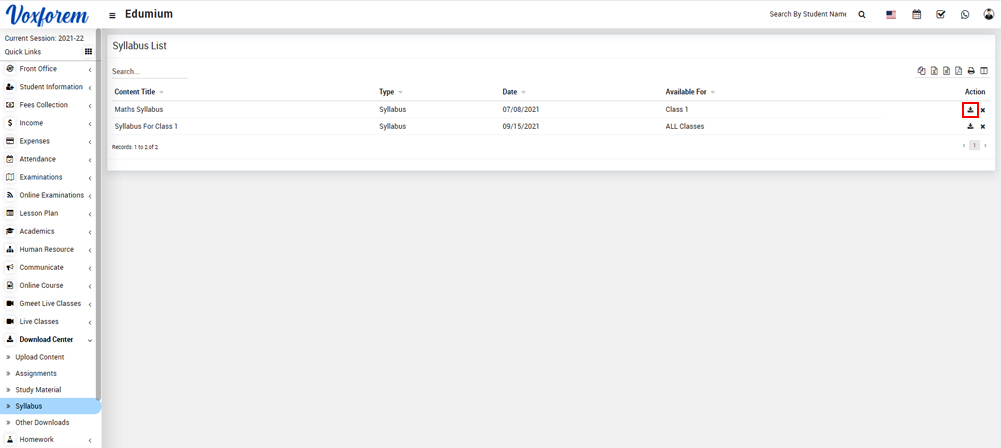Export the syllabus list as PDF
Screen dimensions: 1001x448
958,71
